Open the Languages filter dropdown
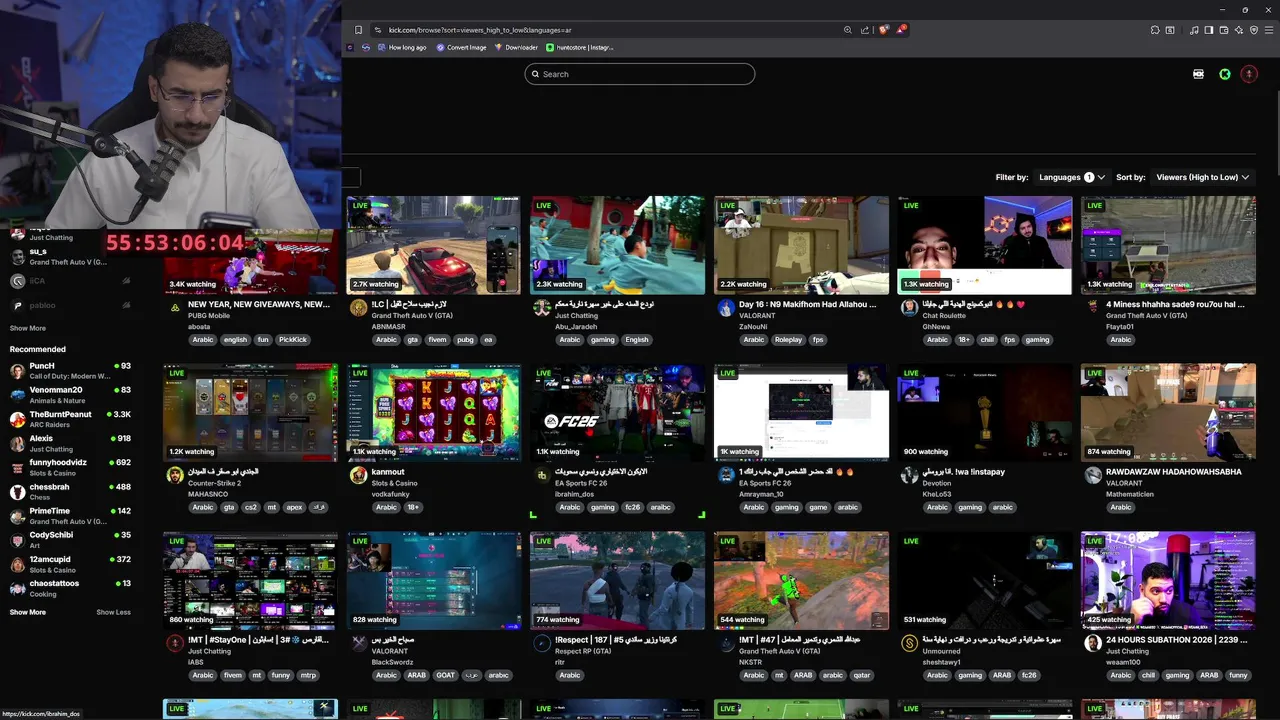Image resolution: width=1280 pixels, height=720 pixels. pos(1072,177)
